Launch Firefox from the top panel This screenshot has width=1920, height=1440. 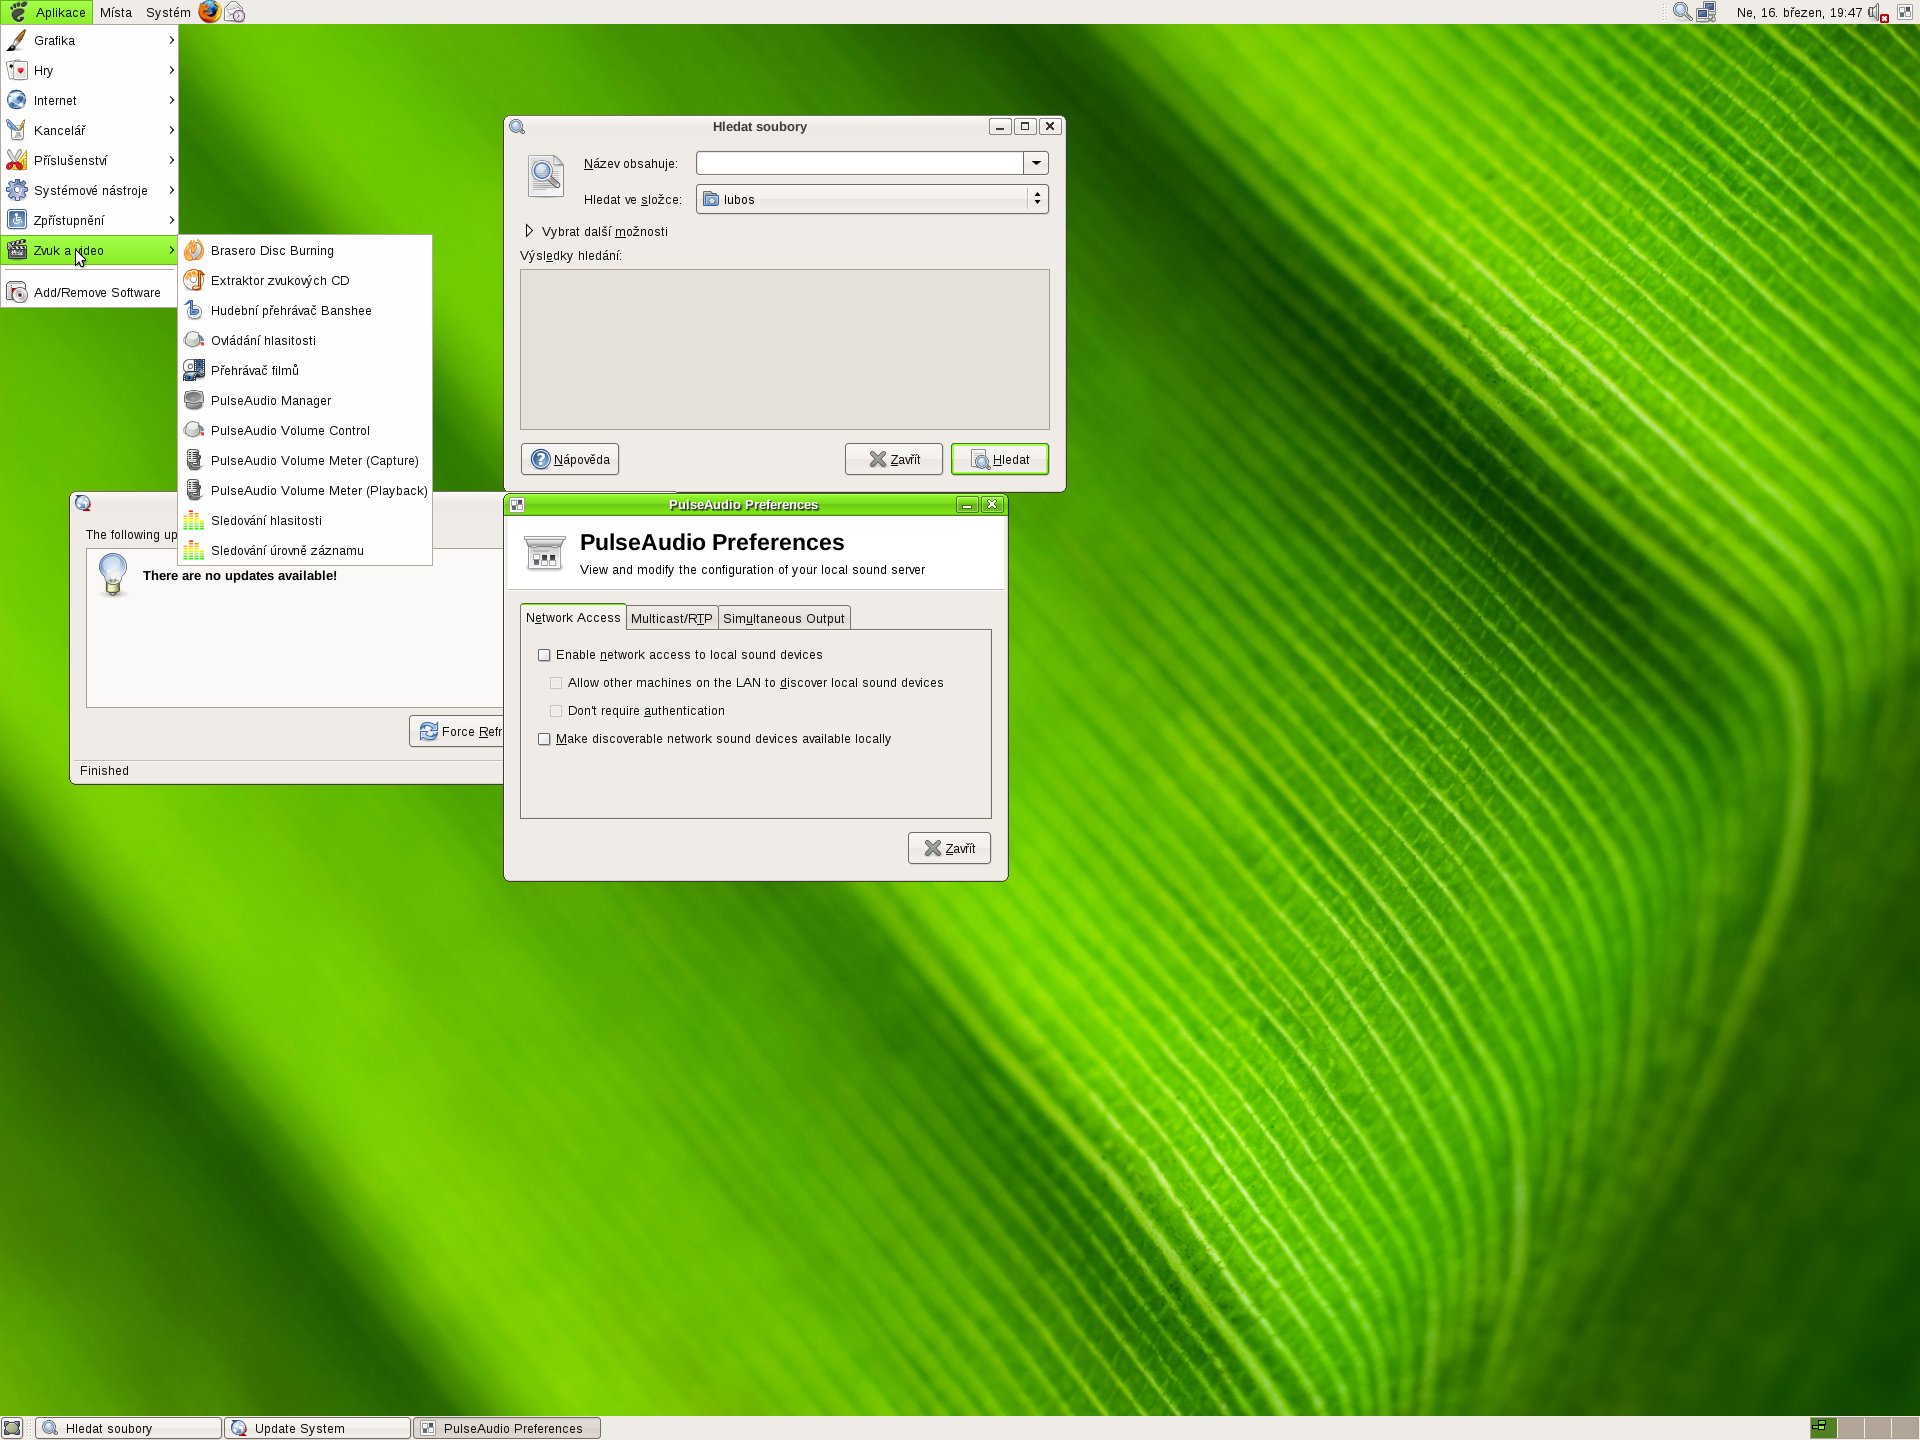point(209,12)
